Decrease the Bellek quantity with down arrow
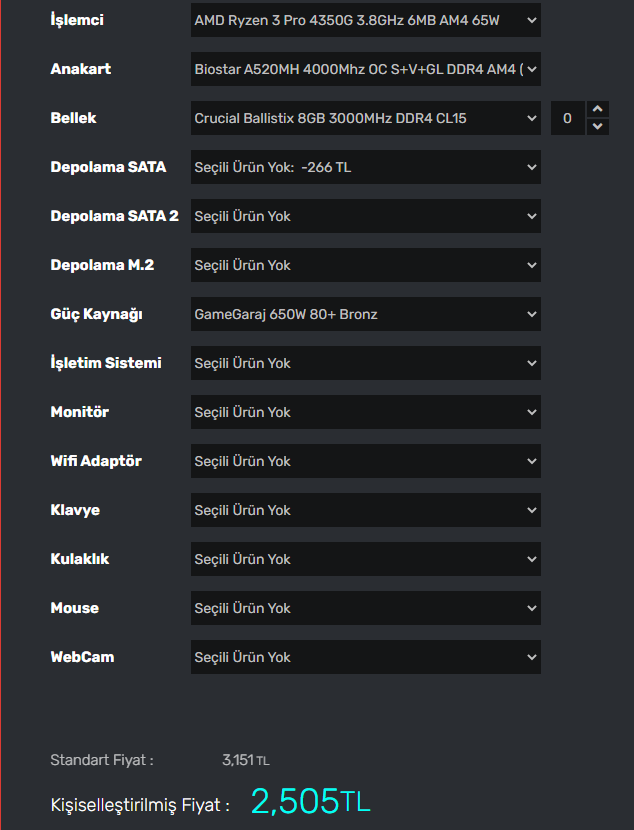This screenshot has width=634, height=830. pos(598,127)
